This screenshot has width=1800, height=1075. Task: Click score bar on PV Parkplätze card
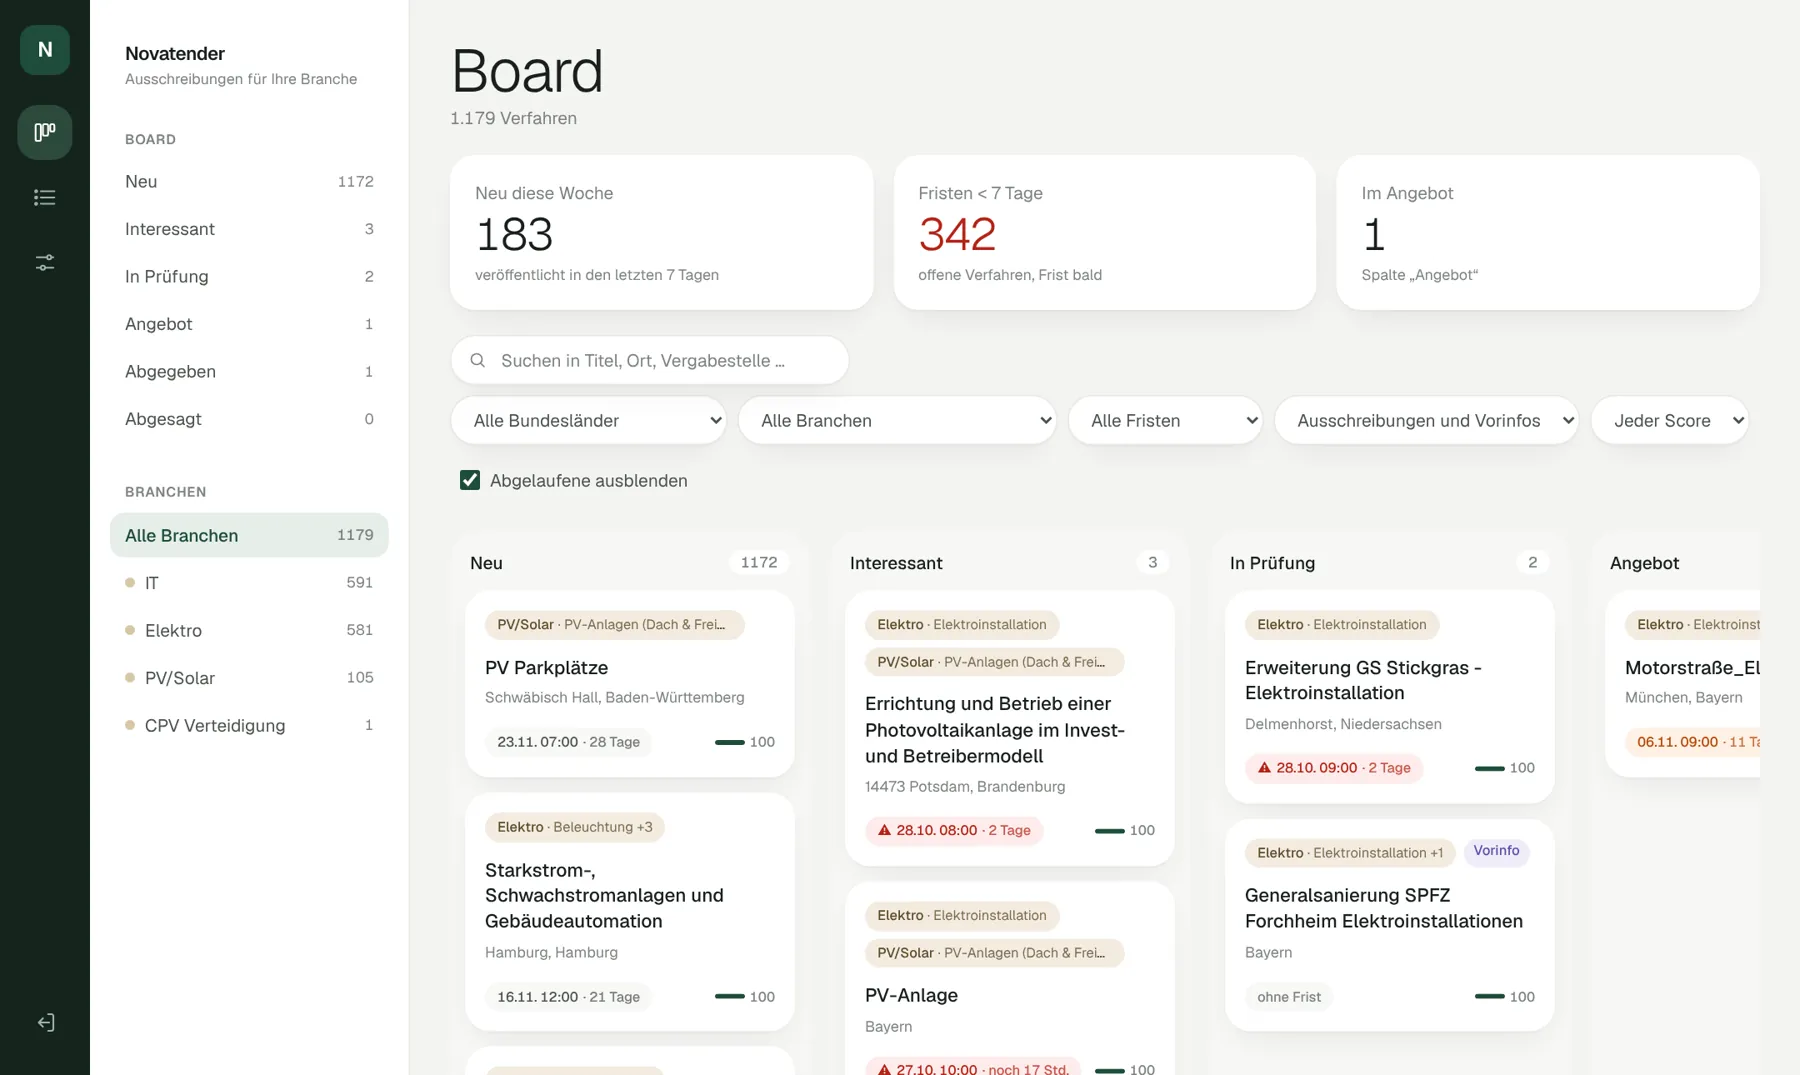coord(730,742)
